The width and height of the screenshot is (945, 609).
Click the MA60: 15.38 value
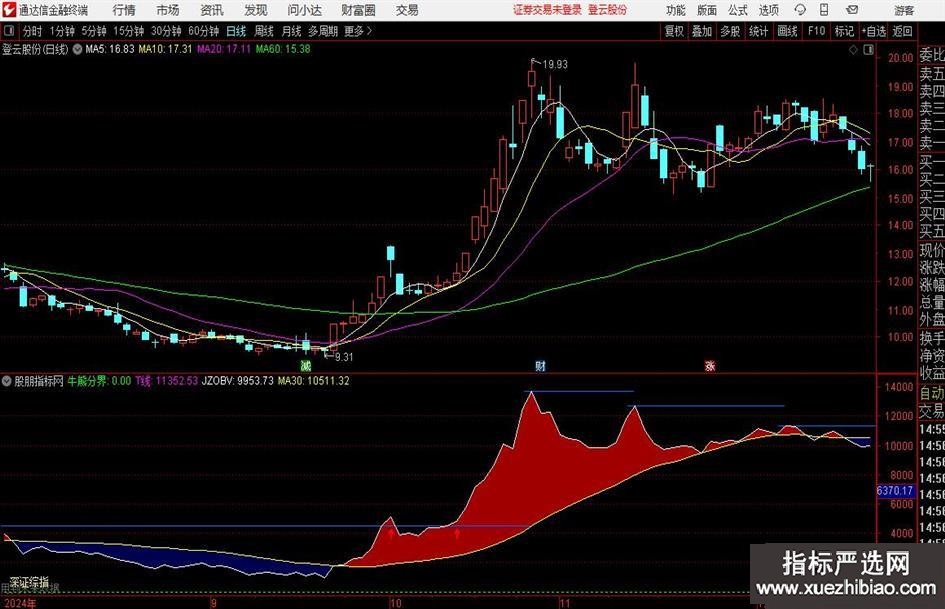point(283,49)
